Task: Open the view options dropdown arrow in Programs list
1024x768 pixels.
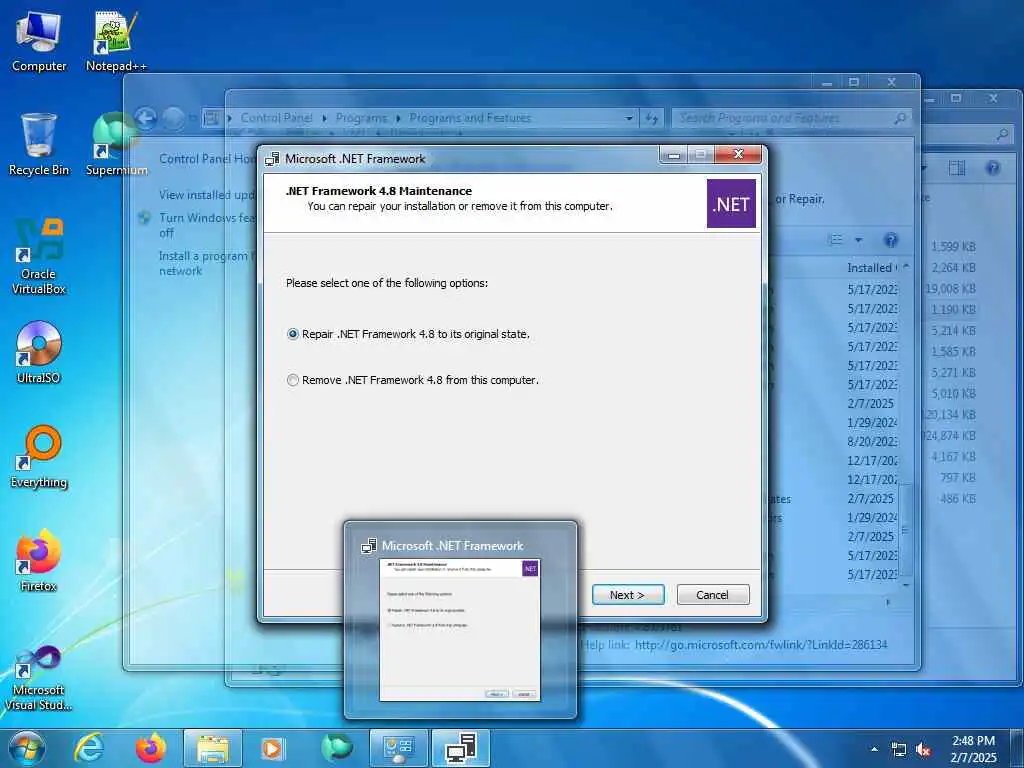Action: point(859,240)
